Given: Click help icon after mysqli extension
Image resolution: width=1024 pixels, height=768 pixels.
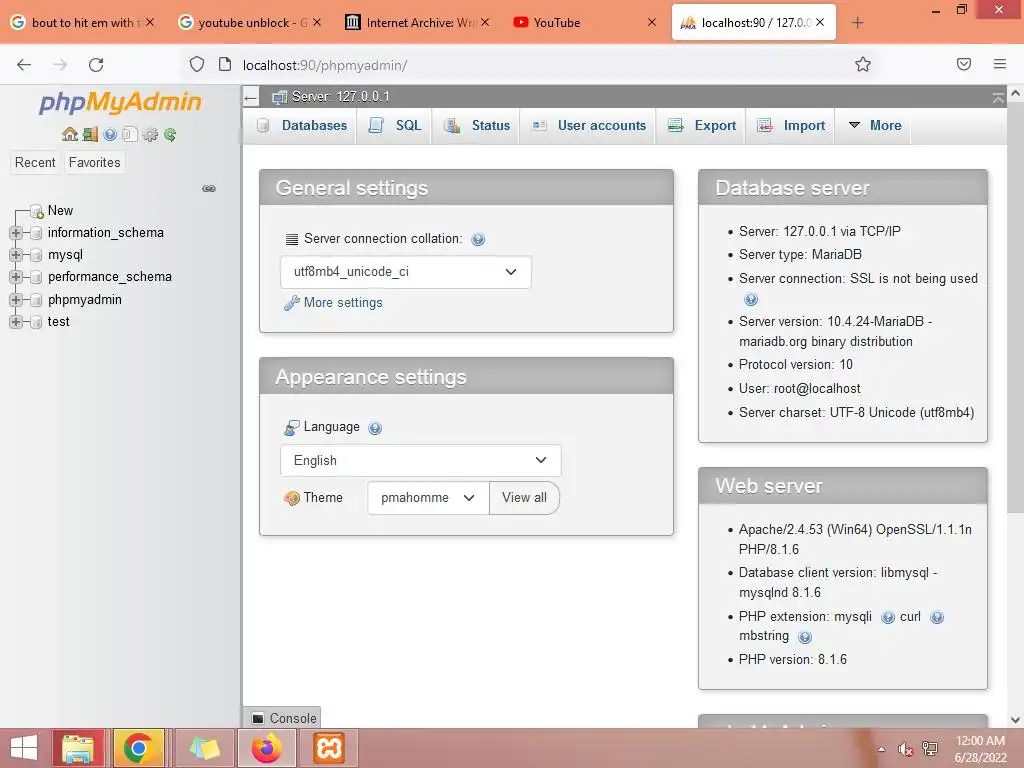Looking at the screenshot, I should click(x=888, y=617).
